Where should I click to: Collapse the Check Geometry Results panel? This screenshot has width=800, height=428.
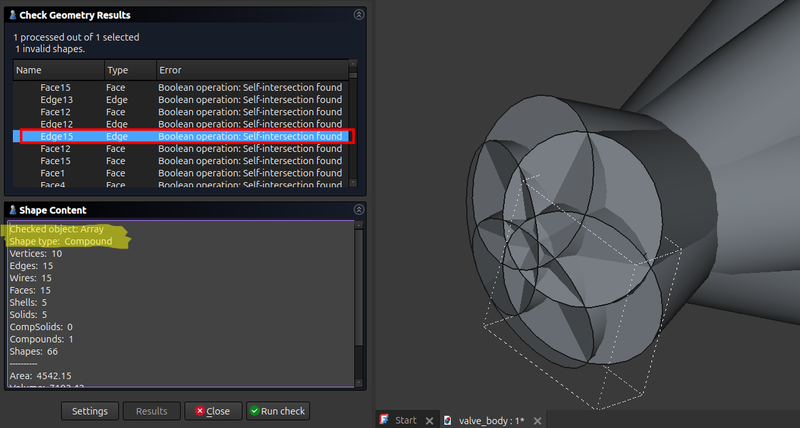pos(358,15)
